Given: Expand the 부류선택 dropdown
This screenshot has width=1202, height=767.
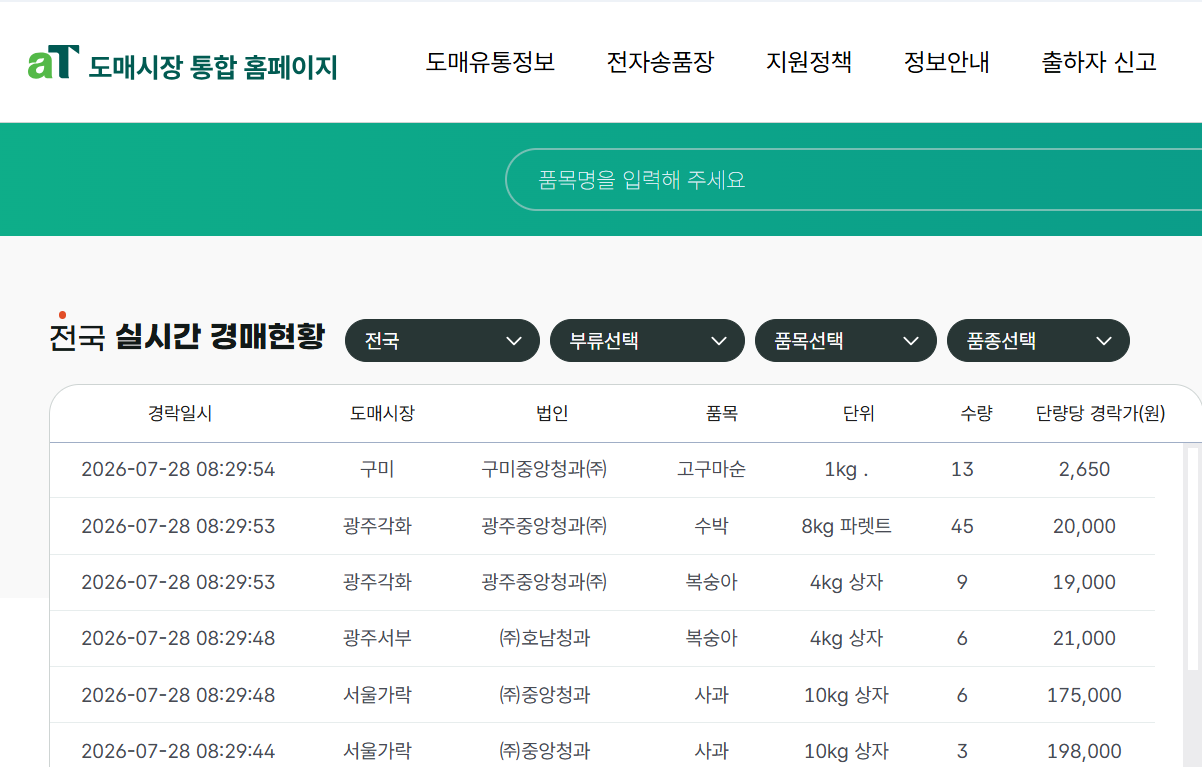Looking at the screenshot, I should (647, 341).
